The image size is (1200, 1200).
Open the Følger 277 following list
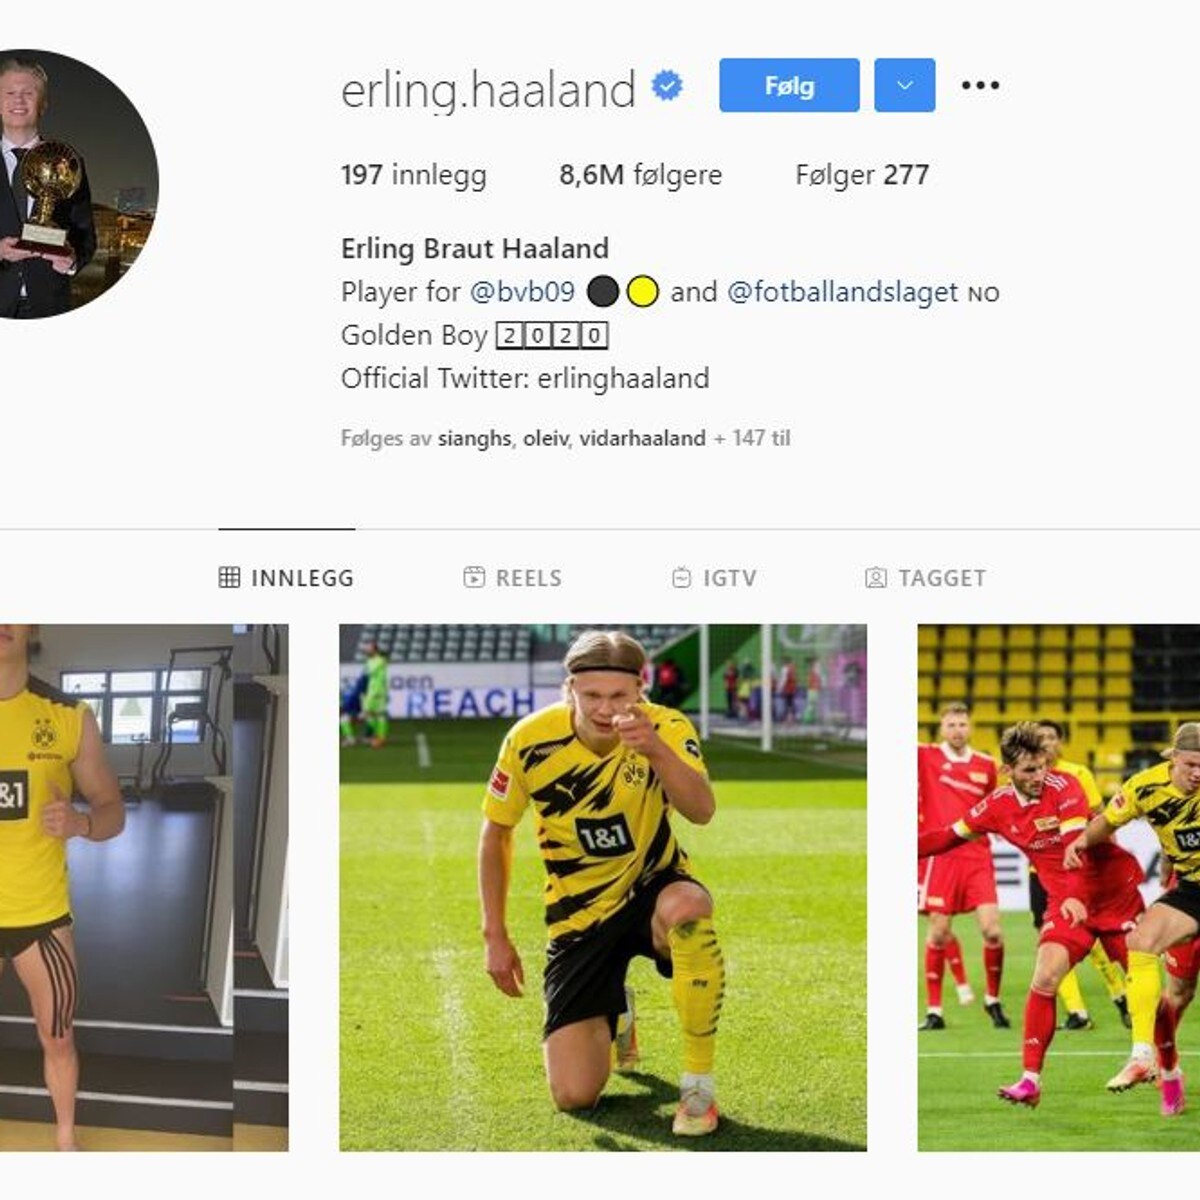click(862, 175)
